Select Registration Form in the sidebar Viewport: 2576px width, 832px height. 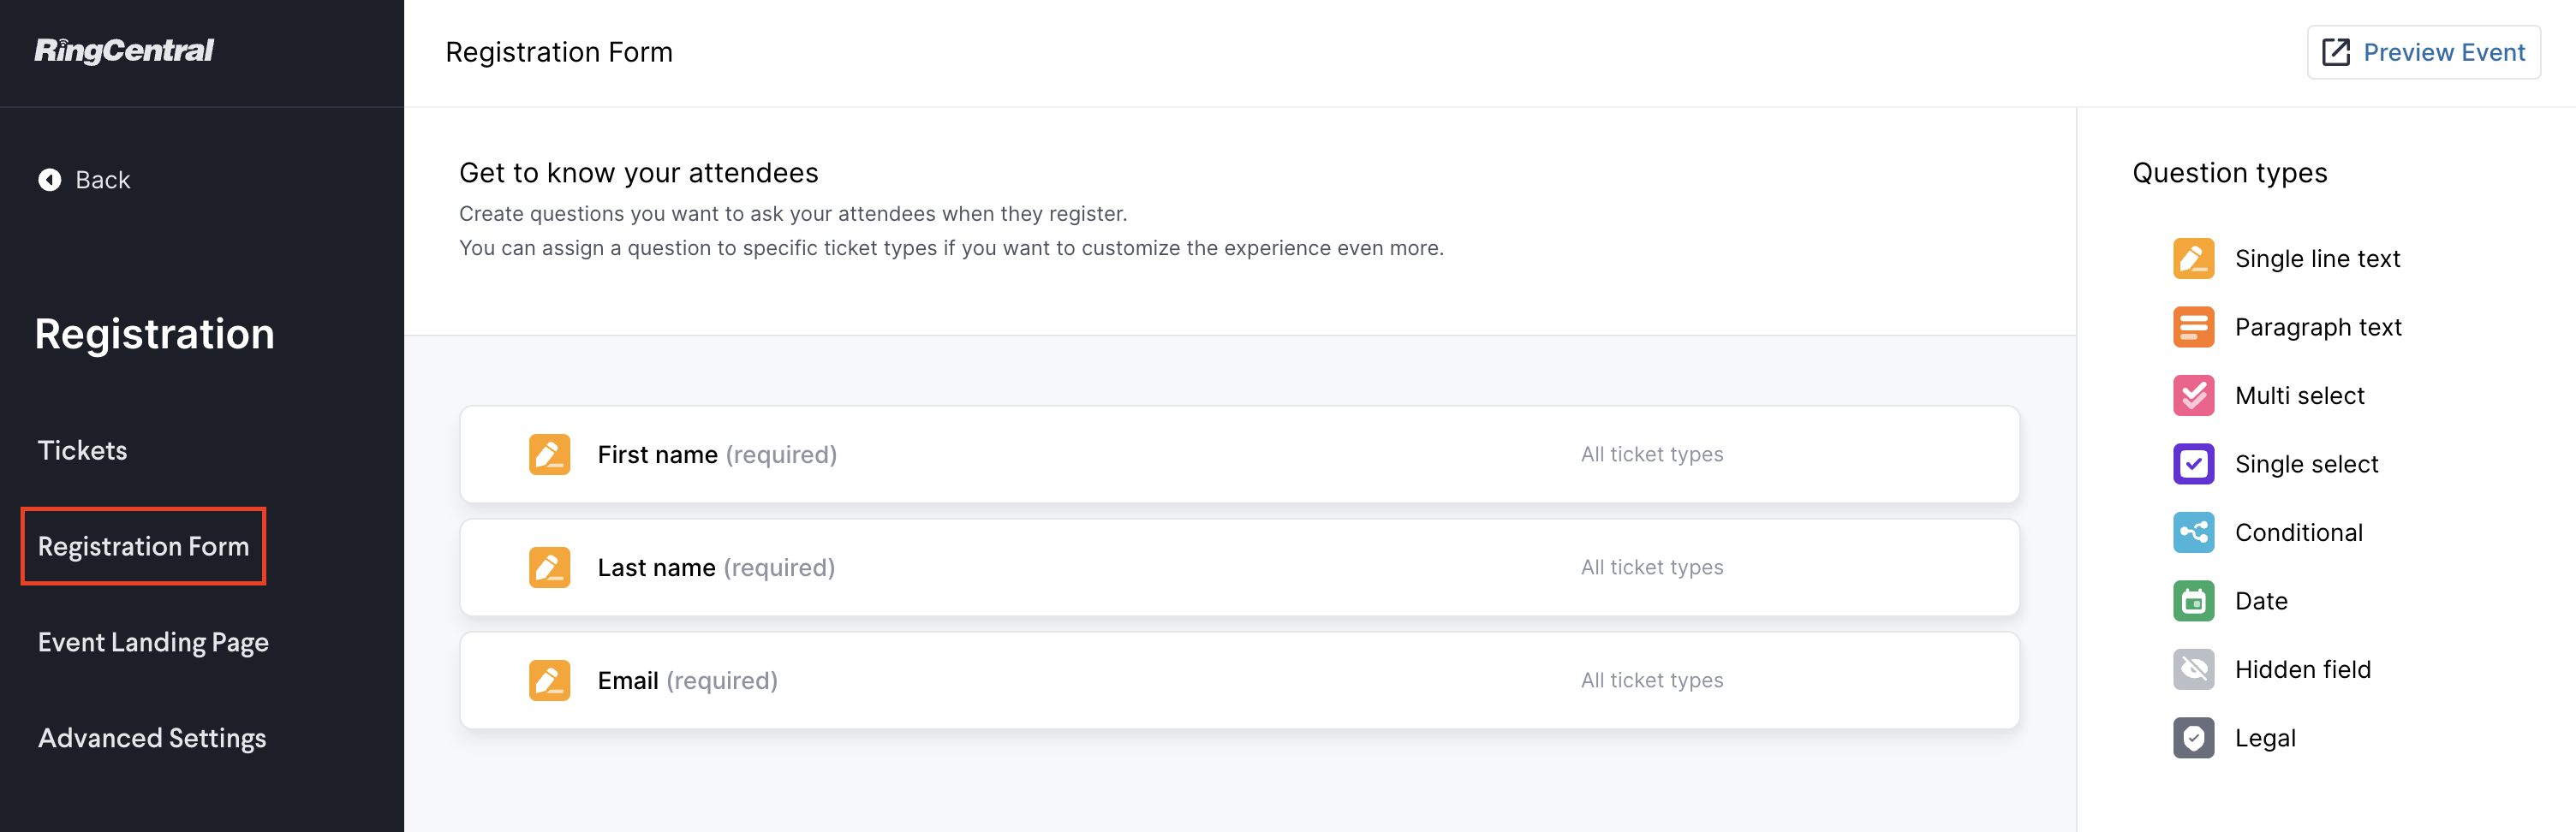143,546
